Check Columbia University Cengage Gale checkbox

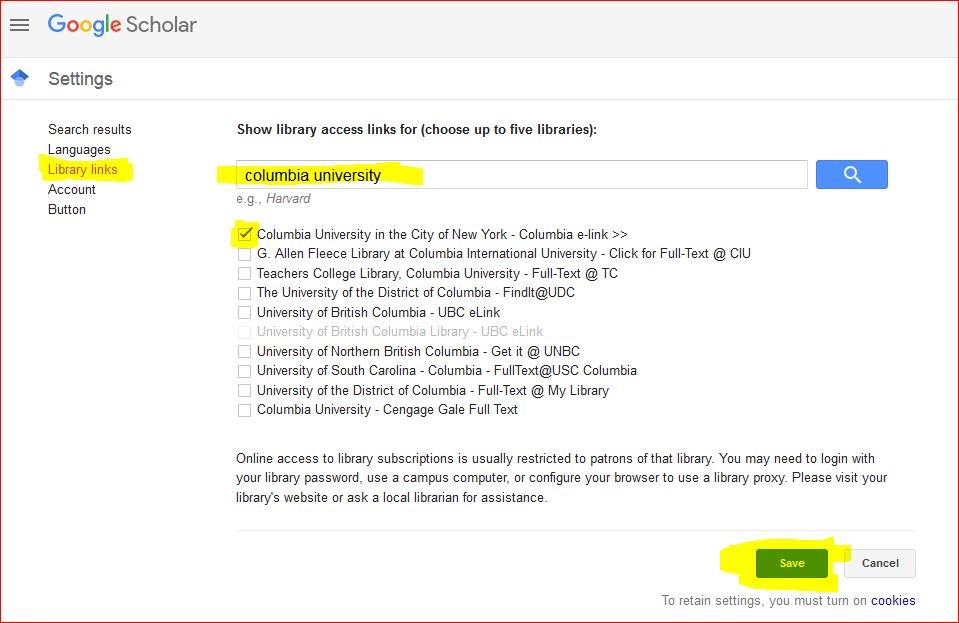point(245,410)
